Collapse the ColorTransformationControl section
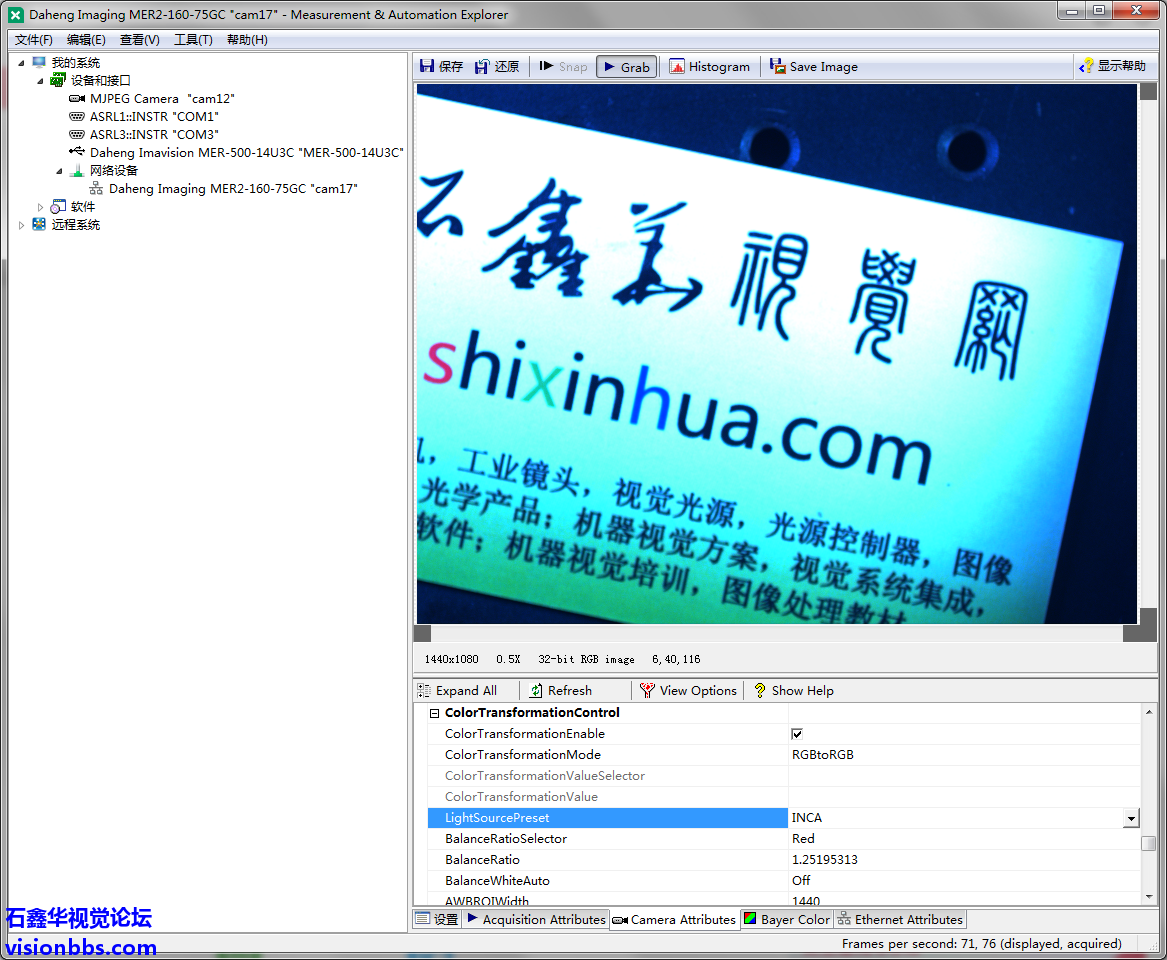The height and width of the screenshot is (960, 1167). click(435, 713)
